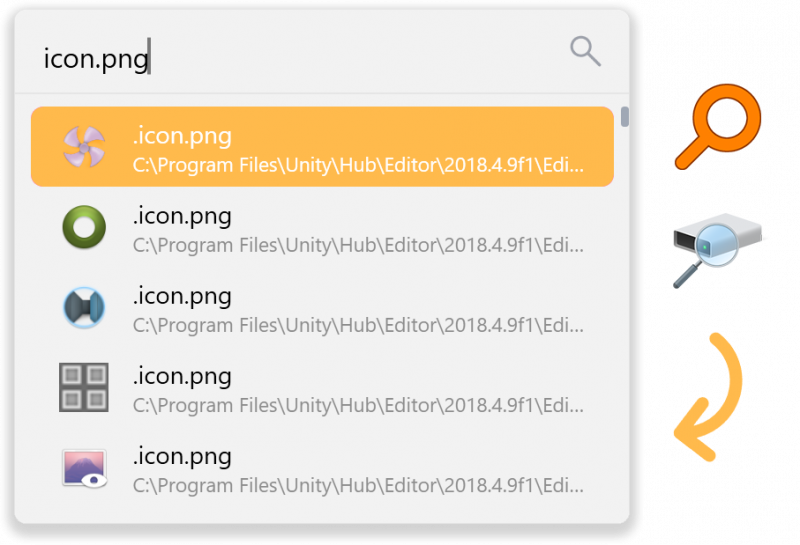Select the third .icon.png result title

(x=182, y=297)
